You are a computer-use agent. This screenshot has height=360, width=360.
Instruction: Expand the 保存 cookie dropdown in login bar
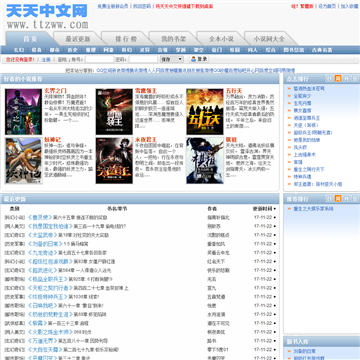pos(172,59)
